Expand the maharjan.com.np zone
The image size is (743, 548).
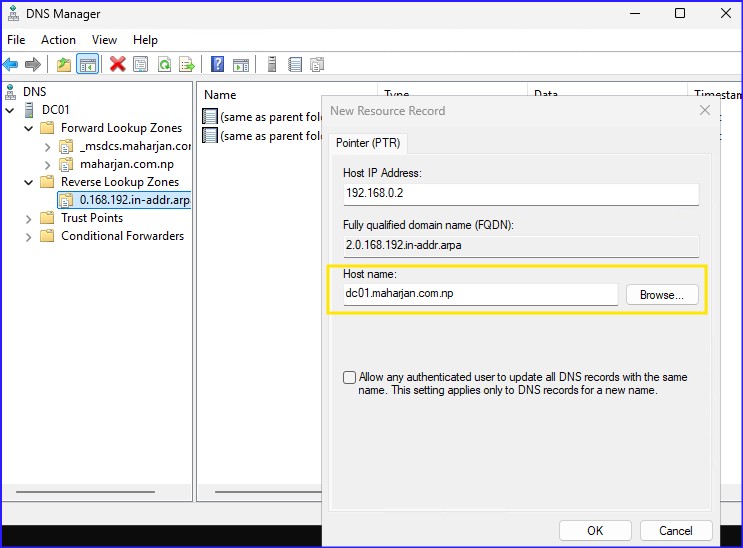point(47,164)
